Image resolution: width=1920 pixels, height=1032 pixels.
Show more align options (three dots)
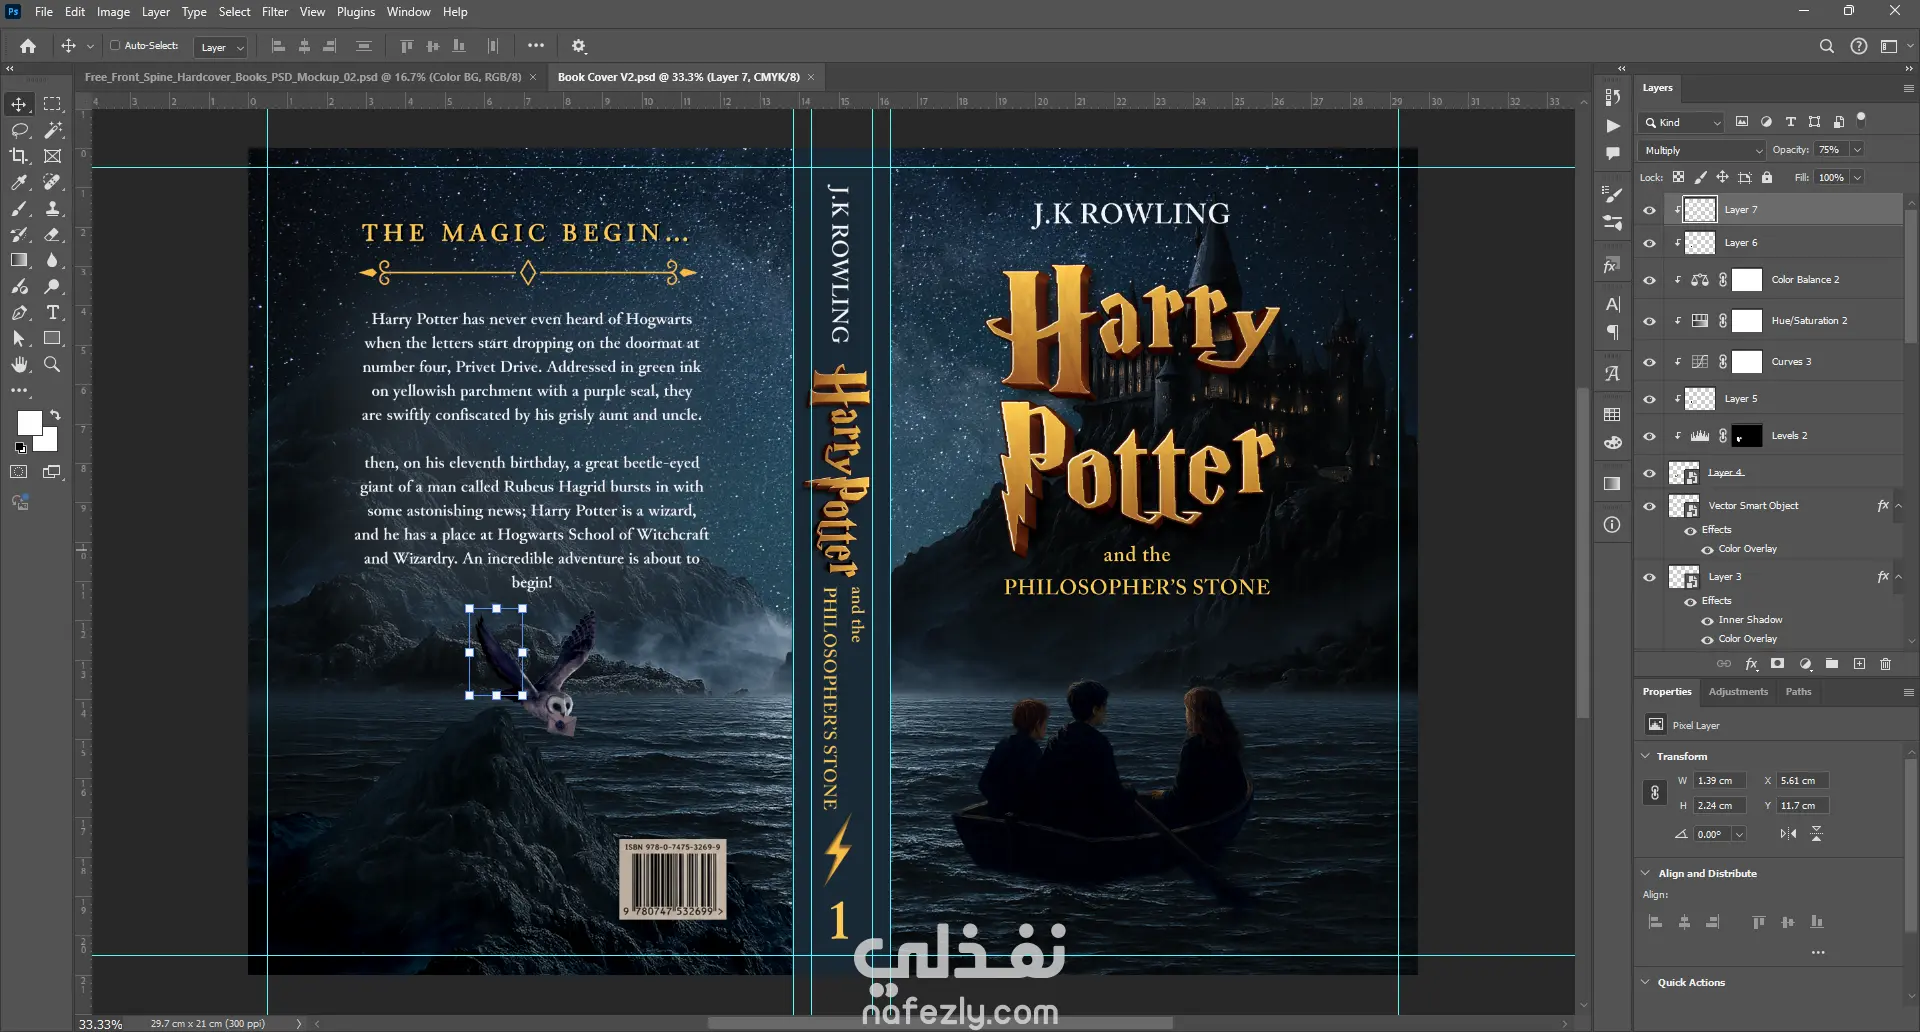pyautogui.click(x=1818, y=953)
